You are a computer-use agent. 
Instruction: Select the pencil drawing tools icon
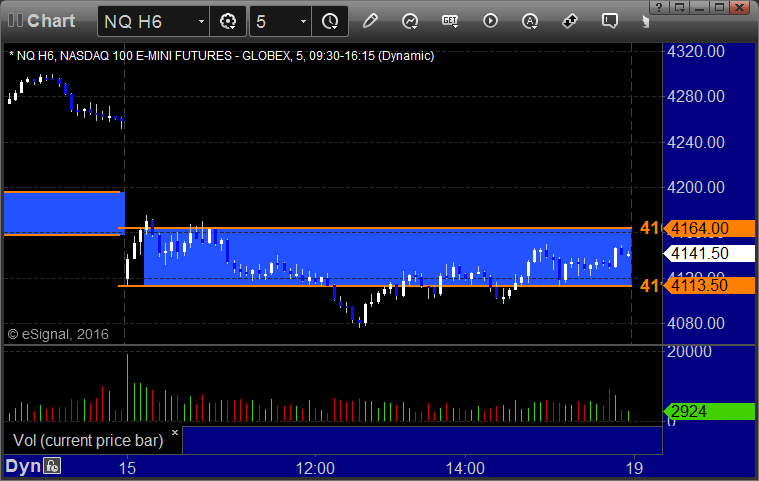click(370, 21)
